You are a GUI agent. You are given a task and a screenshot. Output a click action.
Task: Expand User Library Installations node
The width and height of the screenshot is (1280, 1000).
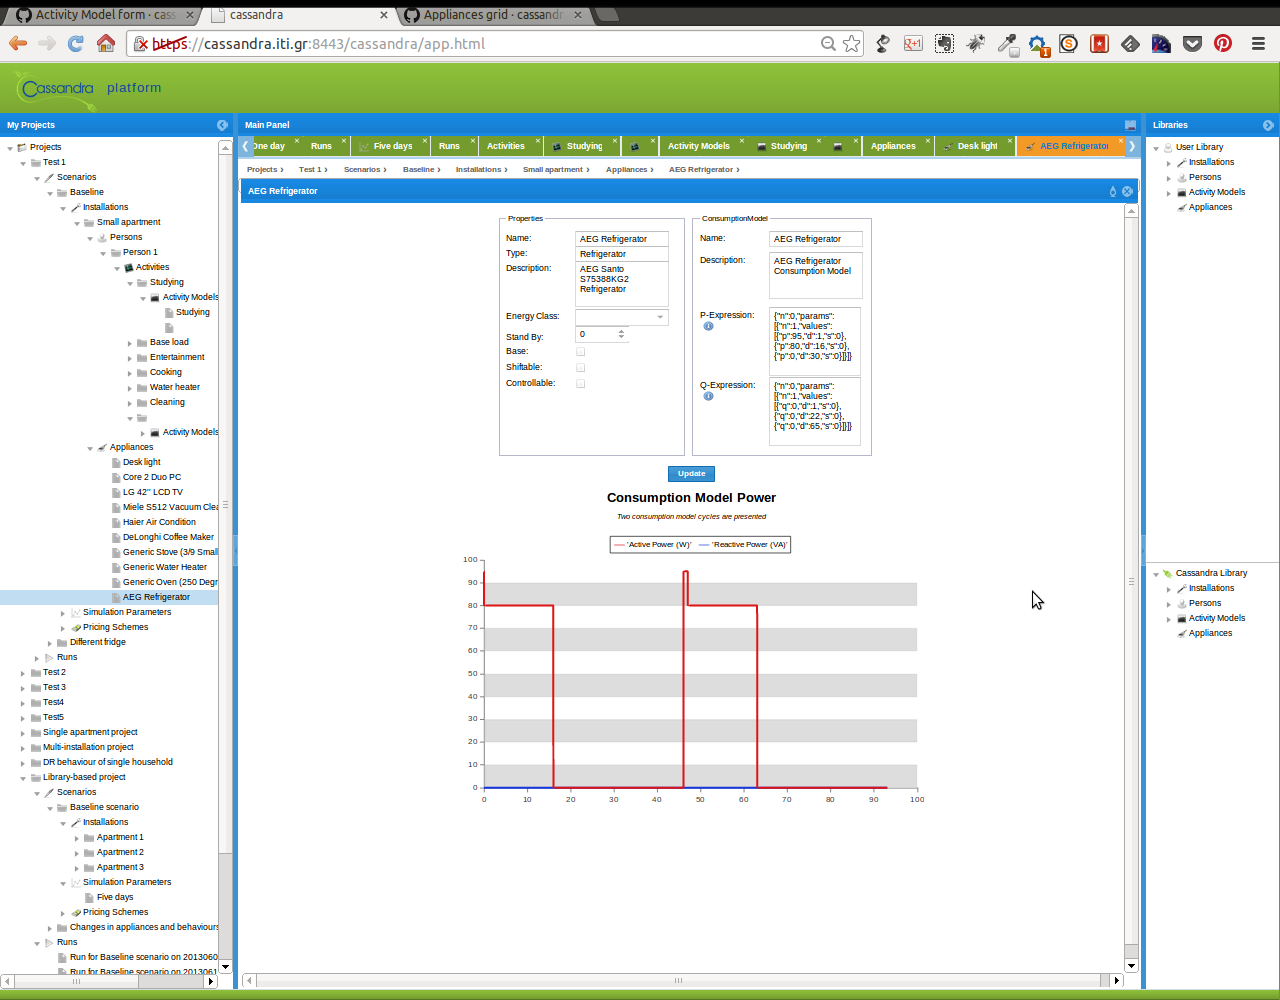(1168, 162)
